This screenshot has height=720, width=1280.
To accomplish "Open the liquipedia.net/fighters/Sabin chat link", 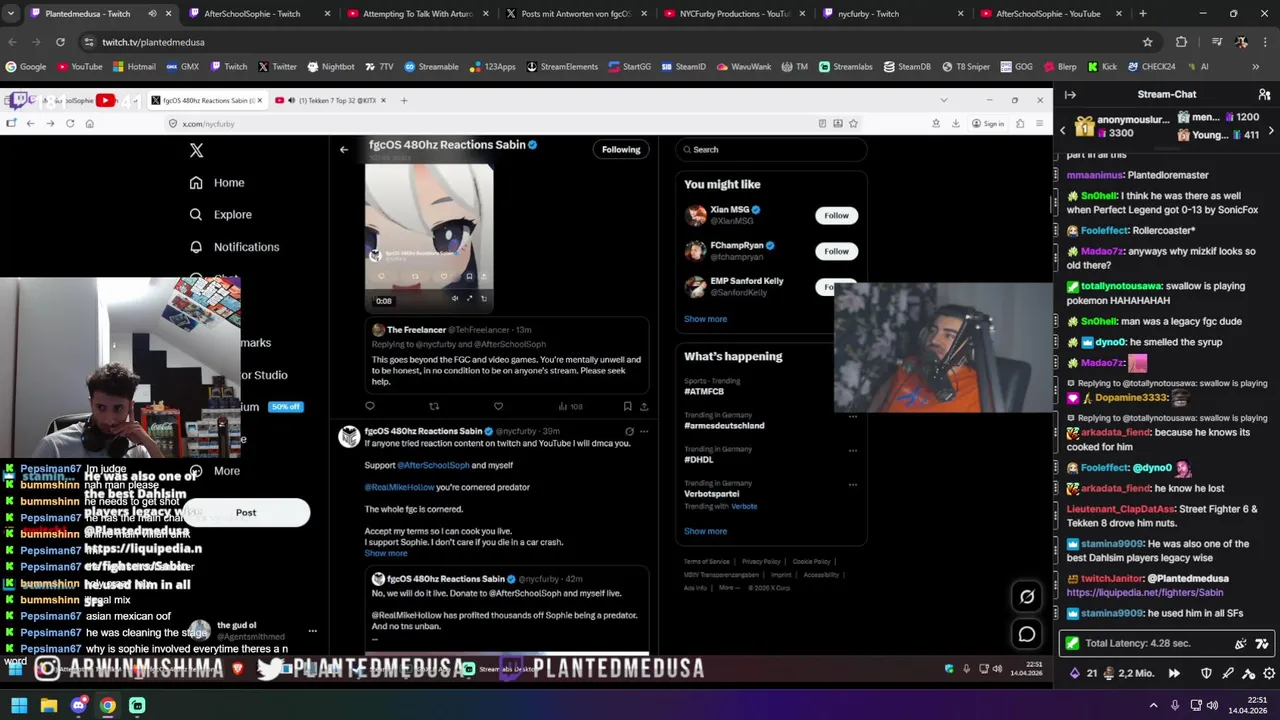I will 1144,593.
